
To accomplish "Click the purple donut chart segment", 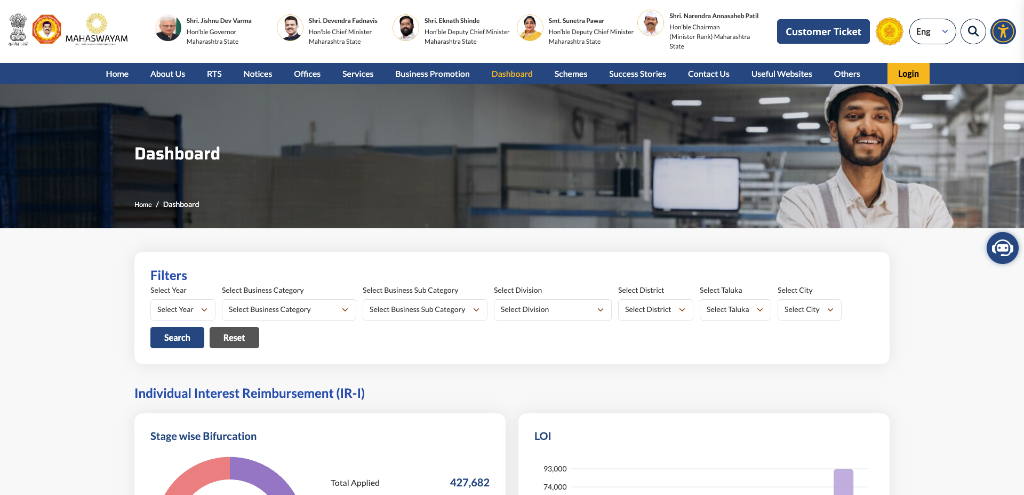I will tap(268, 473).
